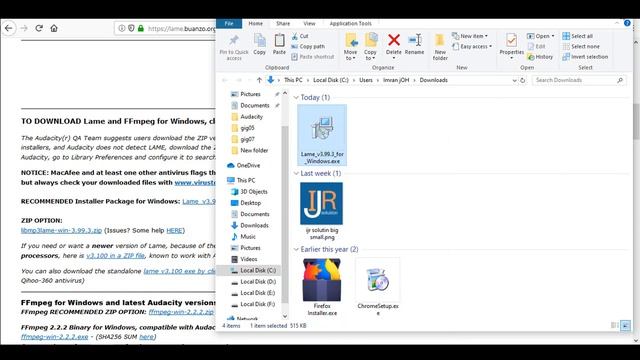Viewport: 640px width, 360px height.
Task: Switch to the Home ribbon tab
Action: (256, 24)
